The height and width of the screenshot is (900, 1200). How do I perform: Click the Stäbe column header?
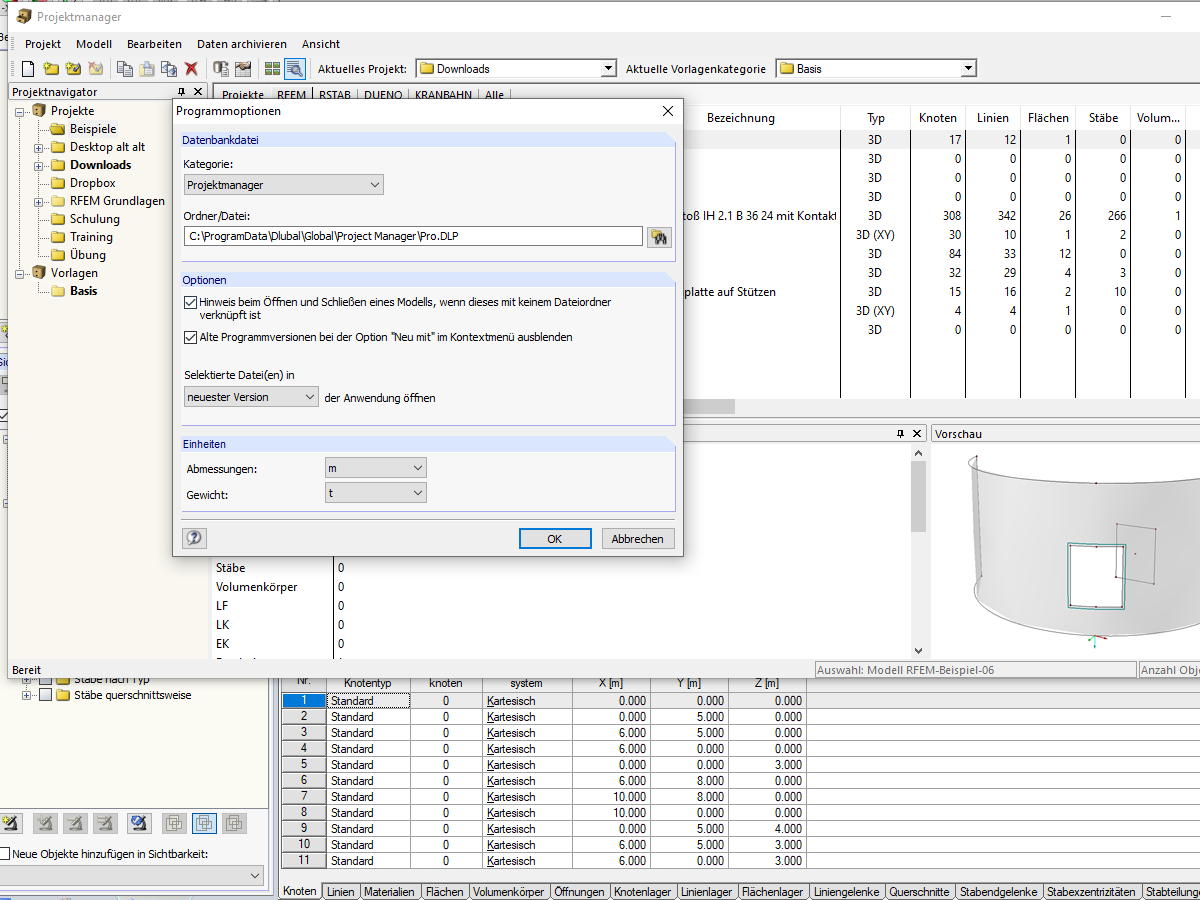(x=1103, y=118)
